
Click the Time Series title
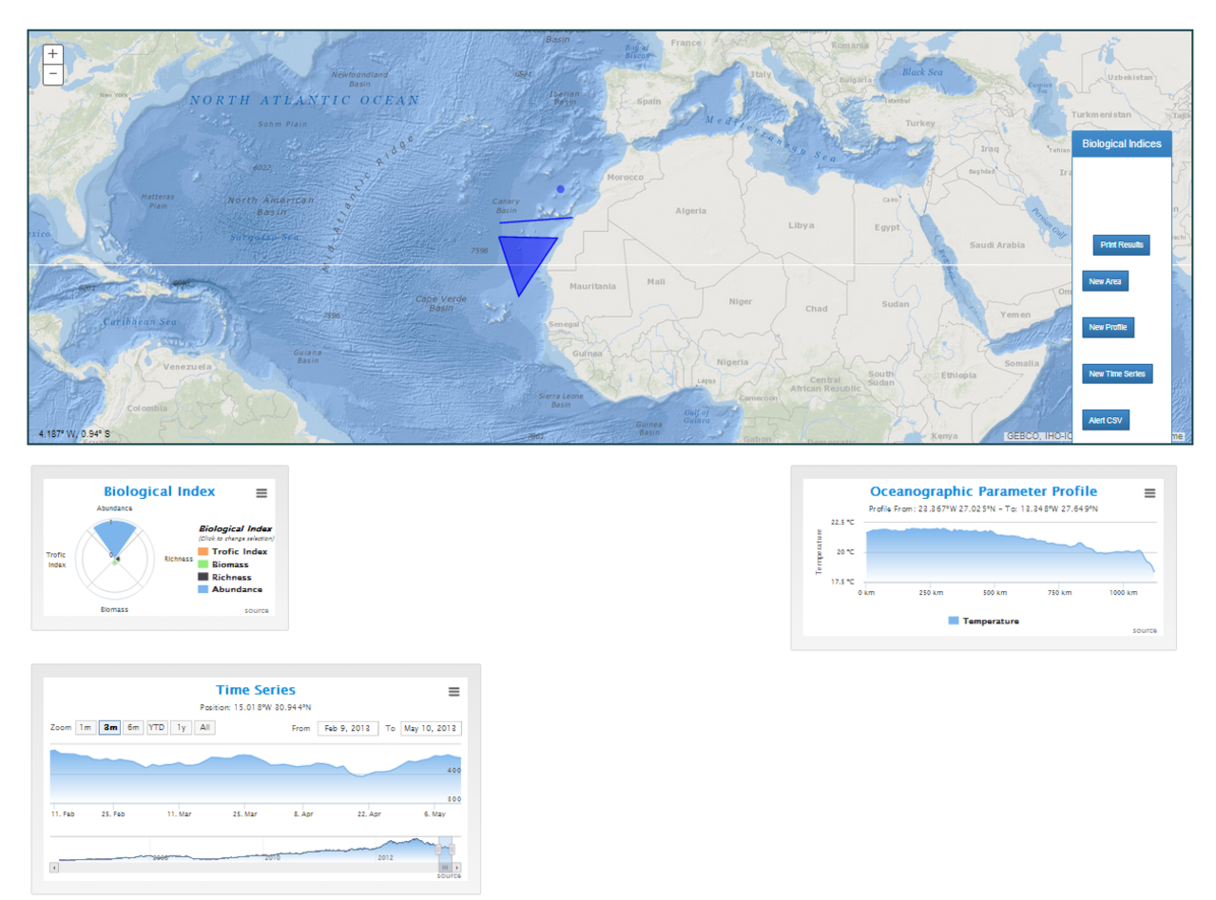[x=256, y=690]
